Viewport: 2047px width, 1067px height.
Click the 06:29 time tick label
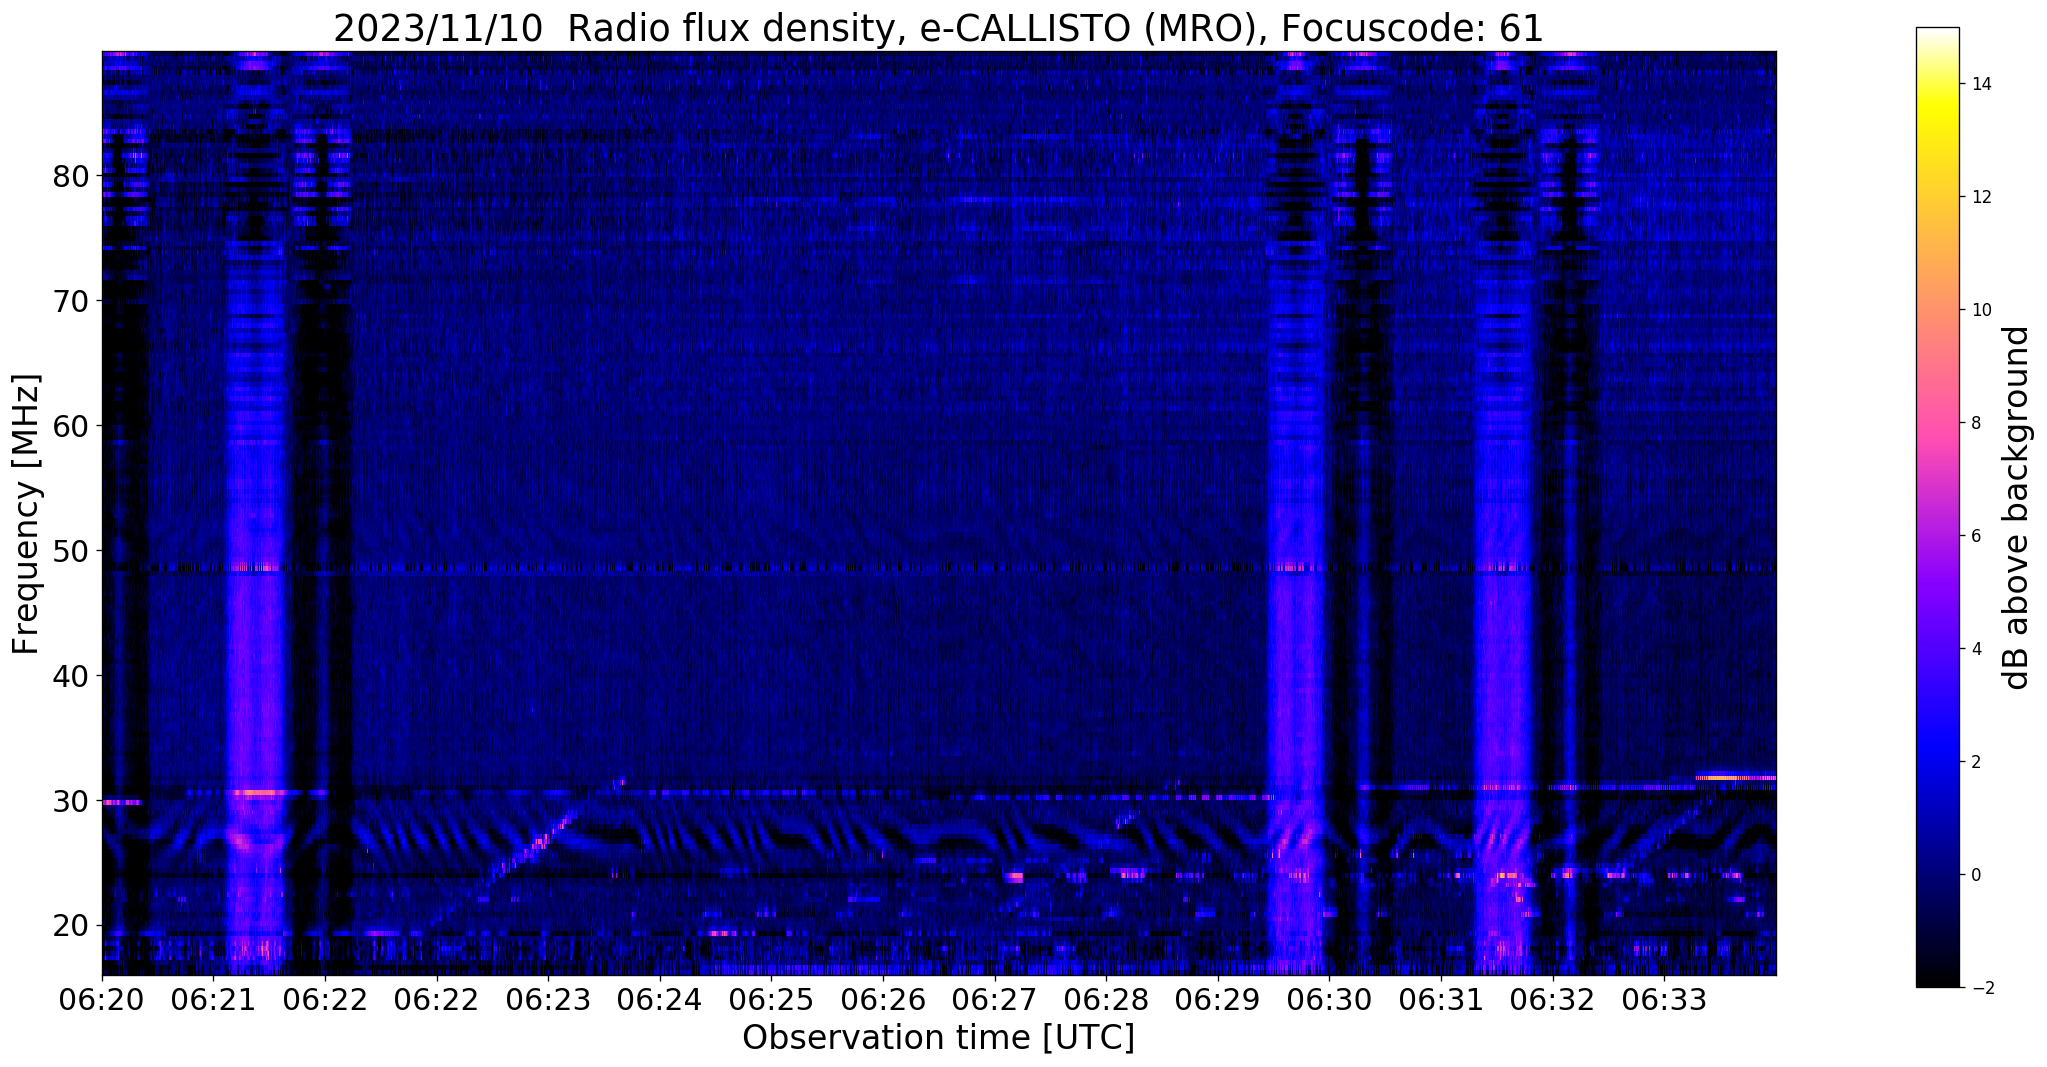1217,1001
